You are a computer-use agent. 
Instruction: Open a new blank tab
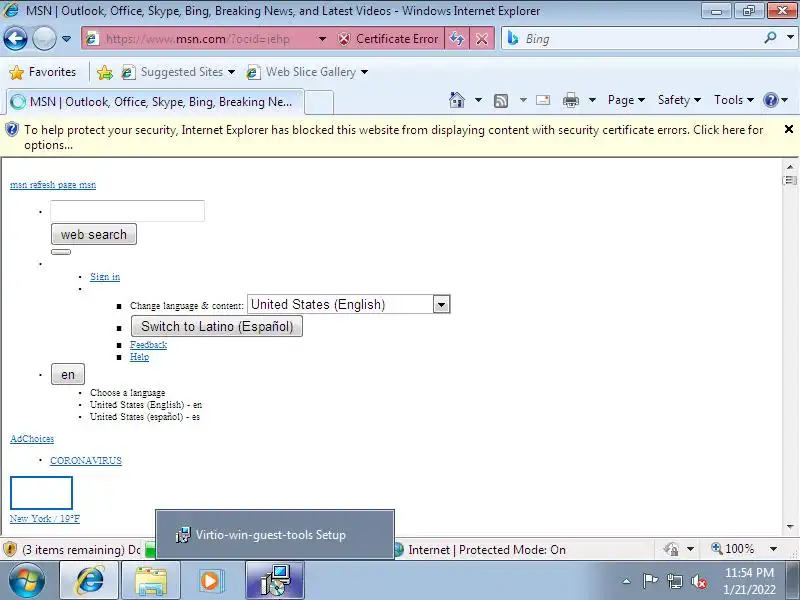coord(319,102)
